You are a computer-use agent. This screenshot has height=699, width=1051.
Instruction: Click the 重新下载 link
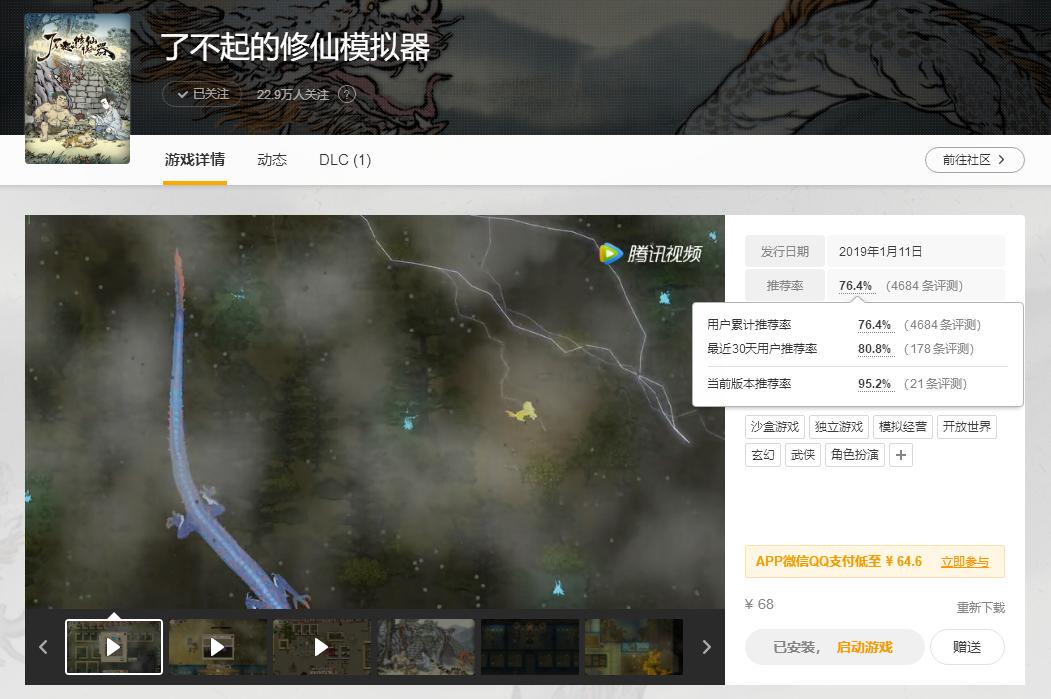(x=981, y=605)
